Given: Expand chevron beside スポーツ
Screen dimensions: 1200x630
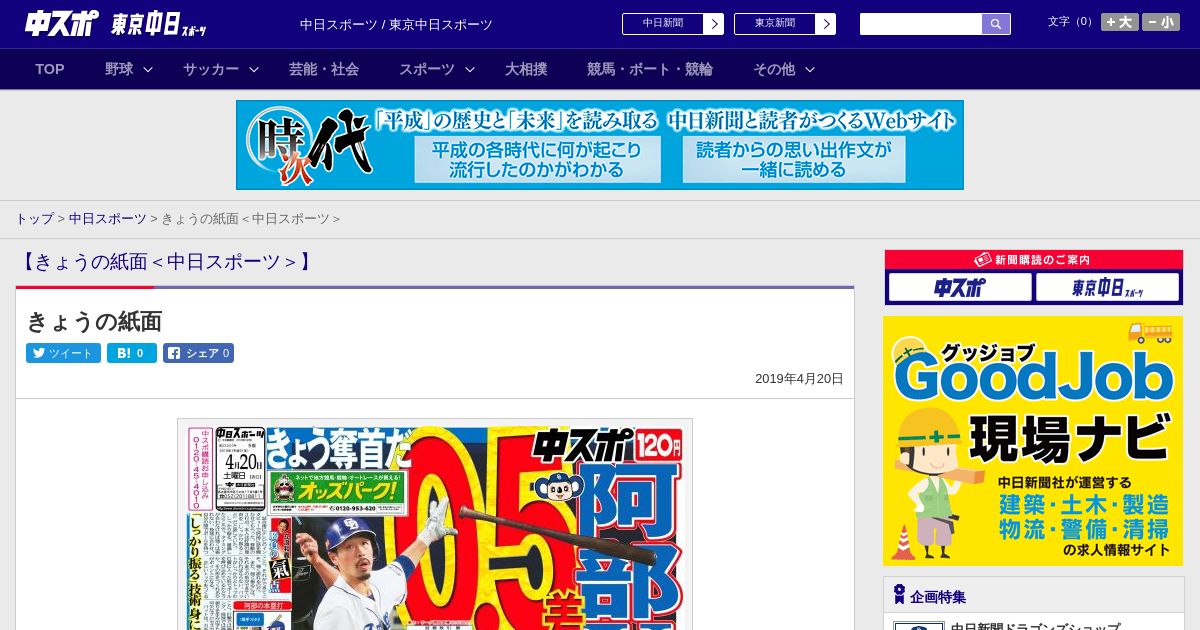Looking at the screenshot, I should [x=470, y=69].
